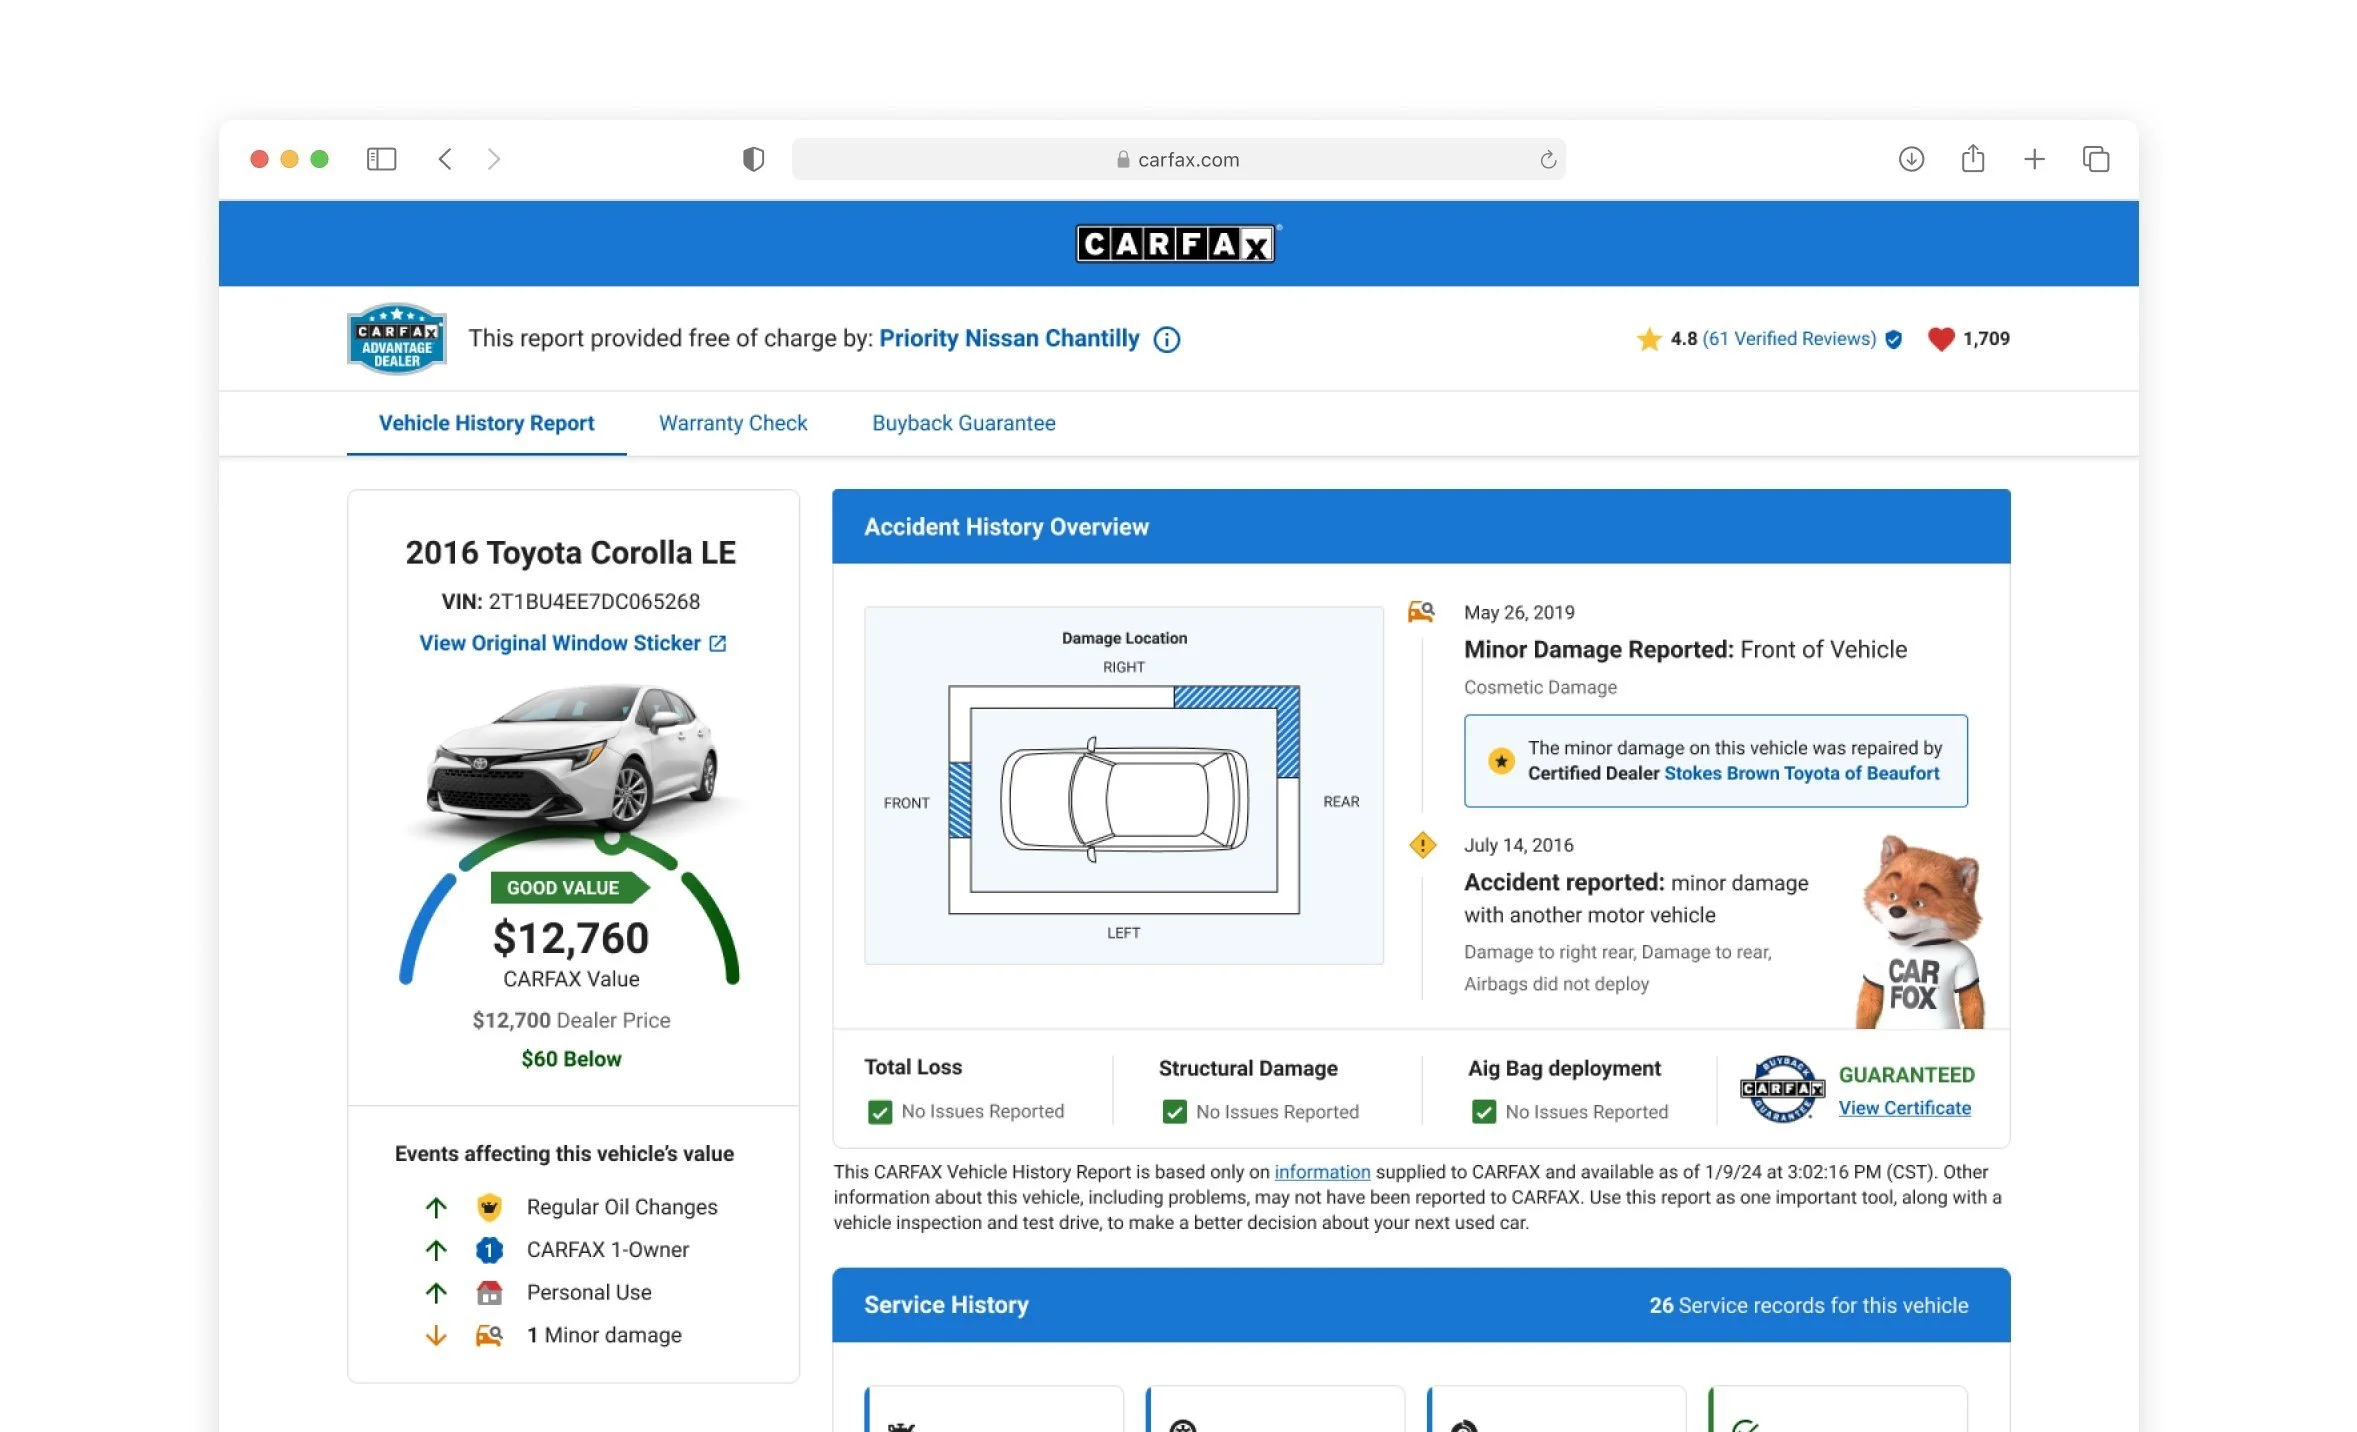Open the tab overview icon

click(x=2096, y=159)
